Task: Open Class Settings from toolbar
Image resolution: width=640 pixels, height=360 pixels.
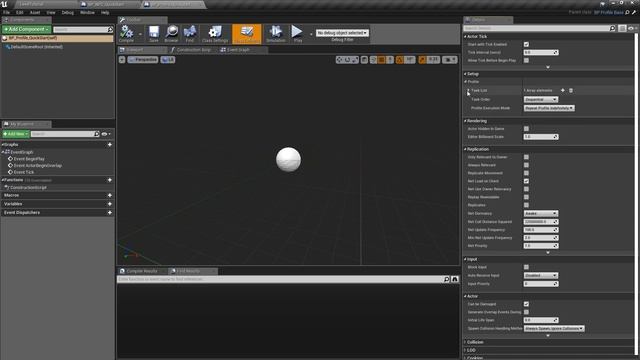Action: 215,33
